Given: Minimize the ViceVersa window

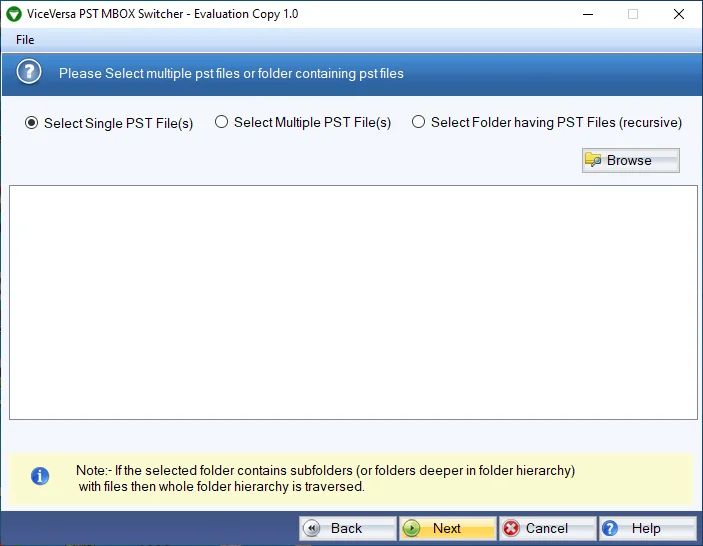Looking at the screenshot, I should coord(588,14).
